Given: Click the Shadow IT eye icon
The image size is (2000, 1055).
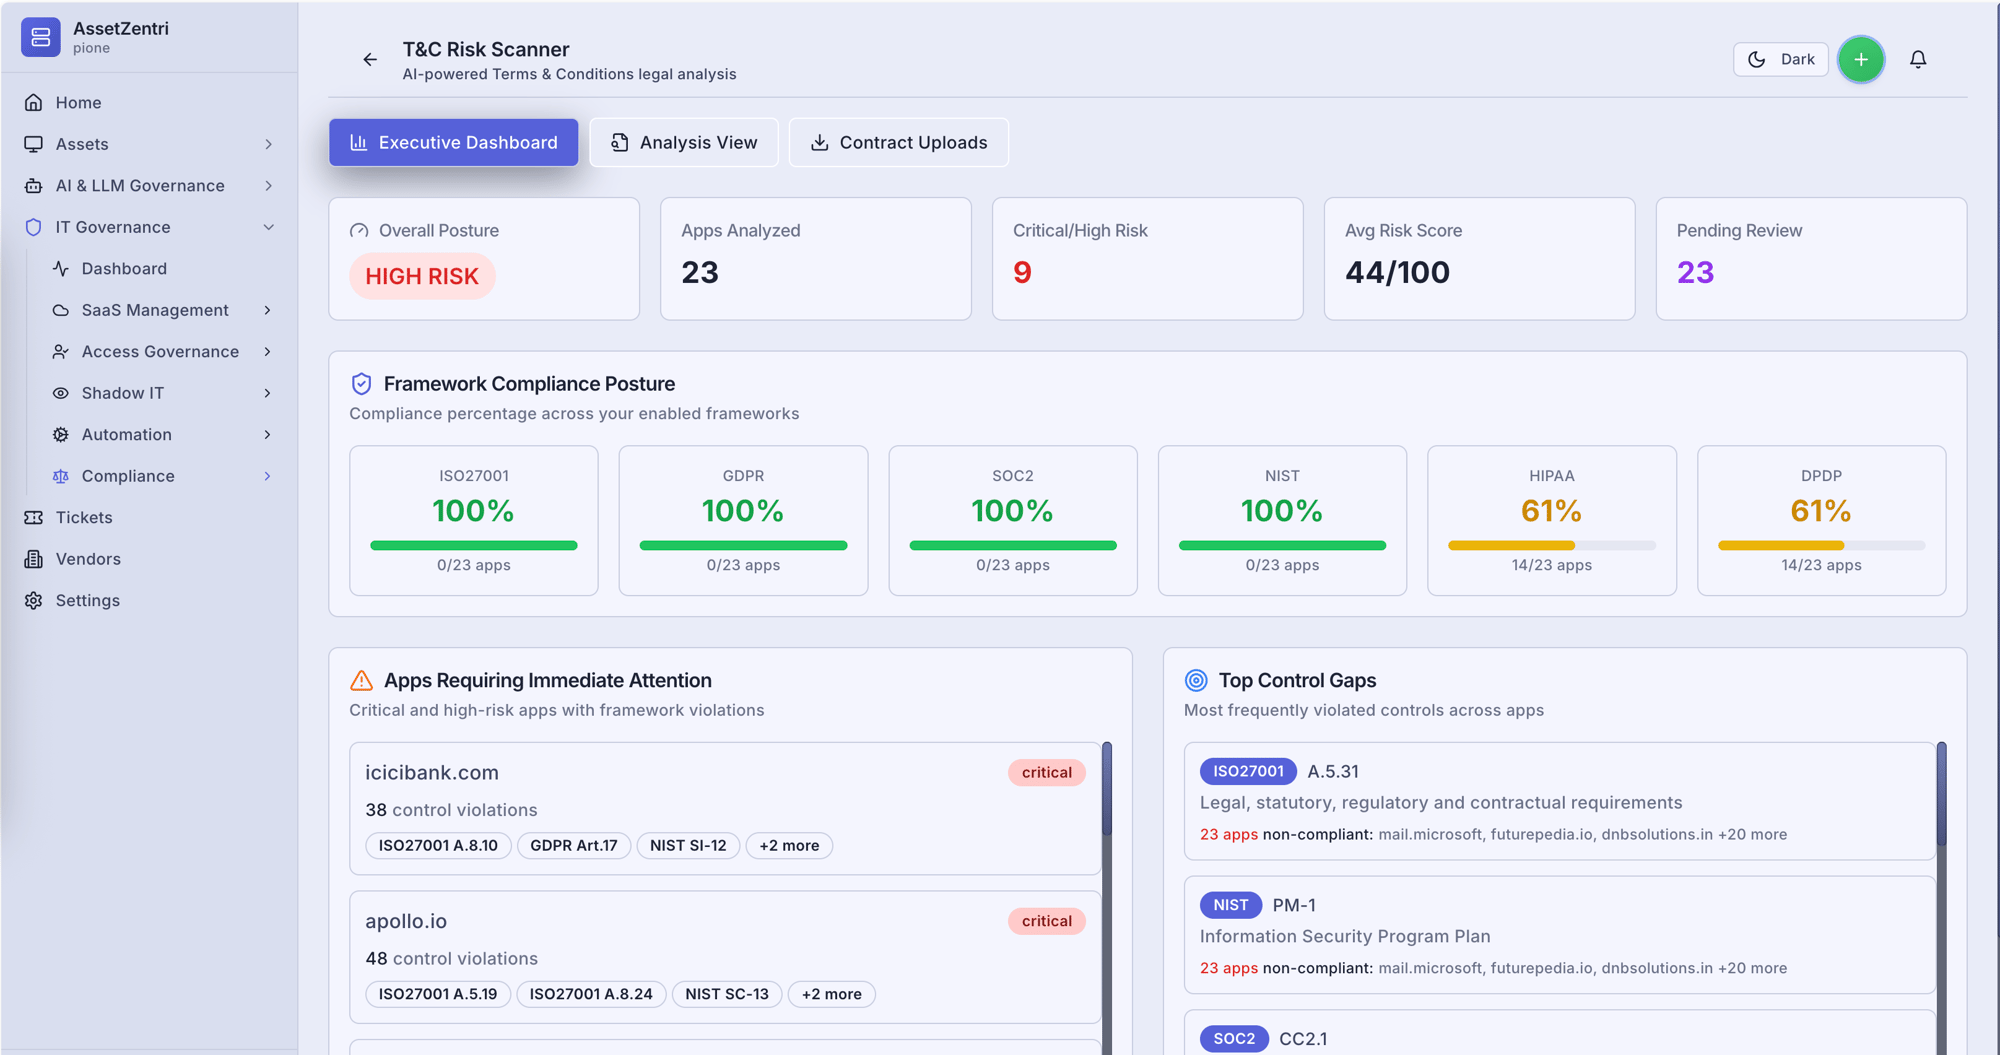Looking at the screenshot, I should coord(61,393).
